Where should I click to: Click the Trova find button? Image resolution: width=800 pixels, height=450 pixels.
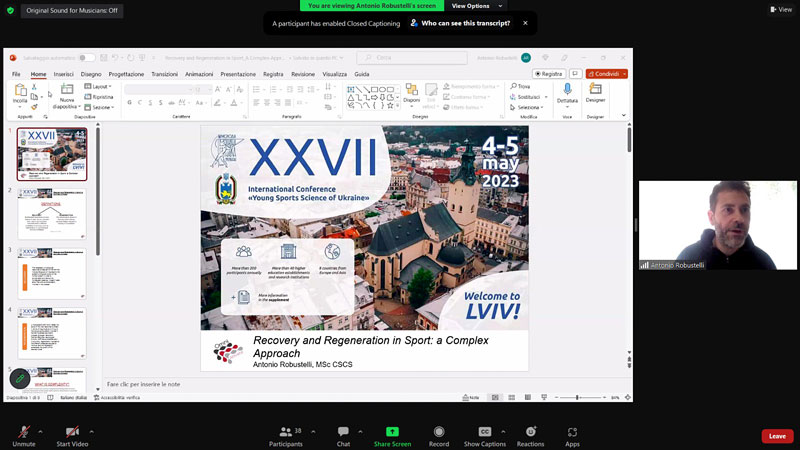pos(520,86)
